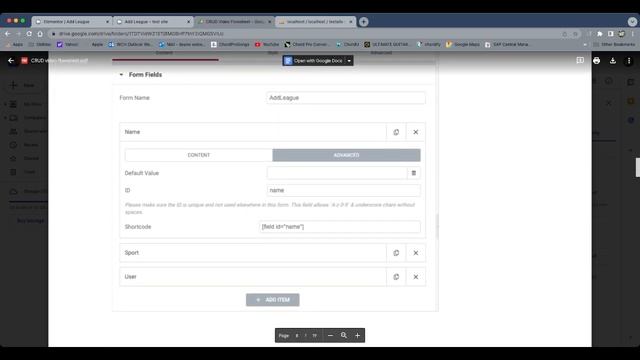640x360 pixels.
Task: Print the CRUD Video Flowsheet PDF
Action: tap(596, 61)
